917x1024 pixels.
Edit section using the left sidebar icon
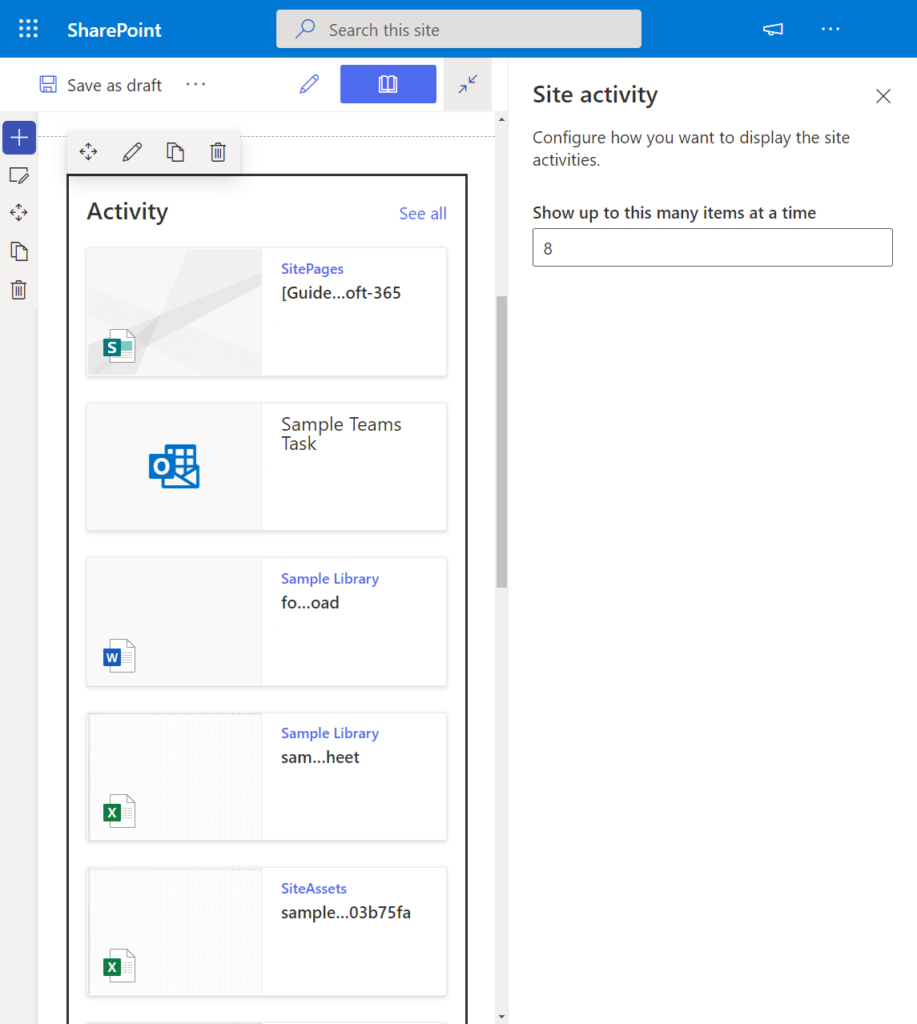(19, 175)
